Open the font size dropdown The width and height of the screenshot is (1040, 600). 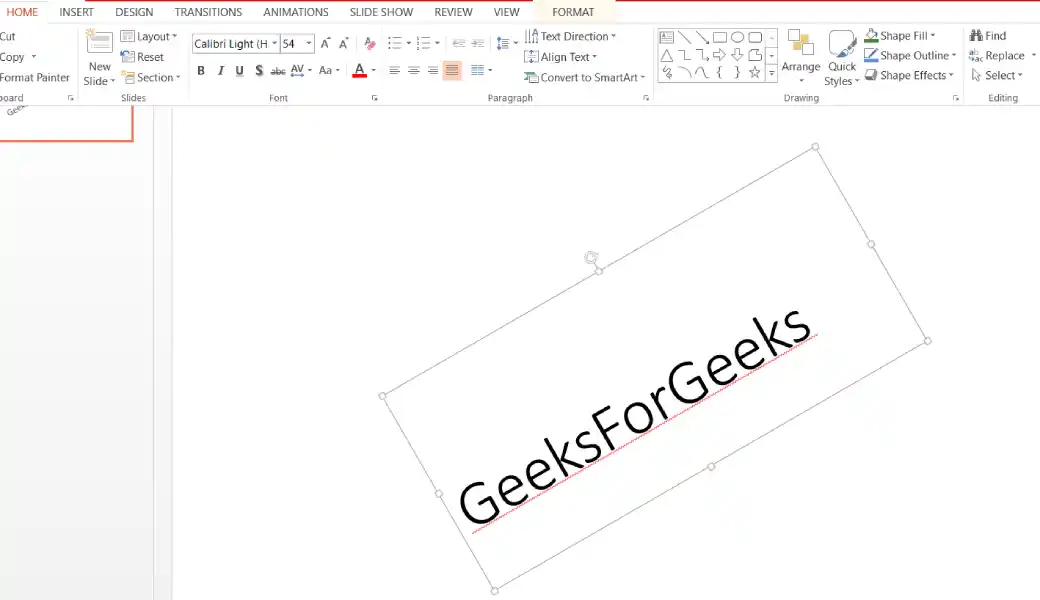point(308,44)
